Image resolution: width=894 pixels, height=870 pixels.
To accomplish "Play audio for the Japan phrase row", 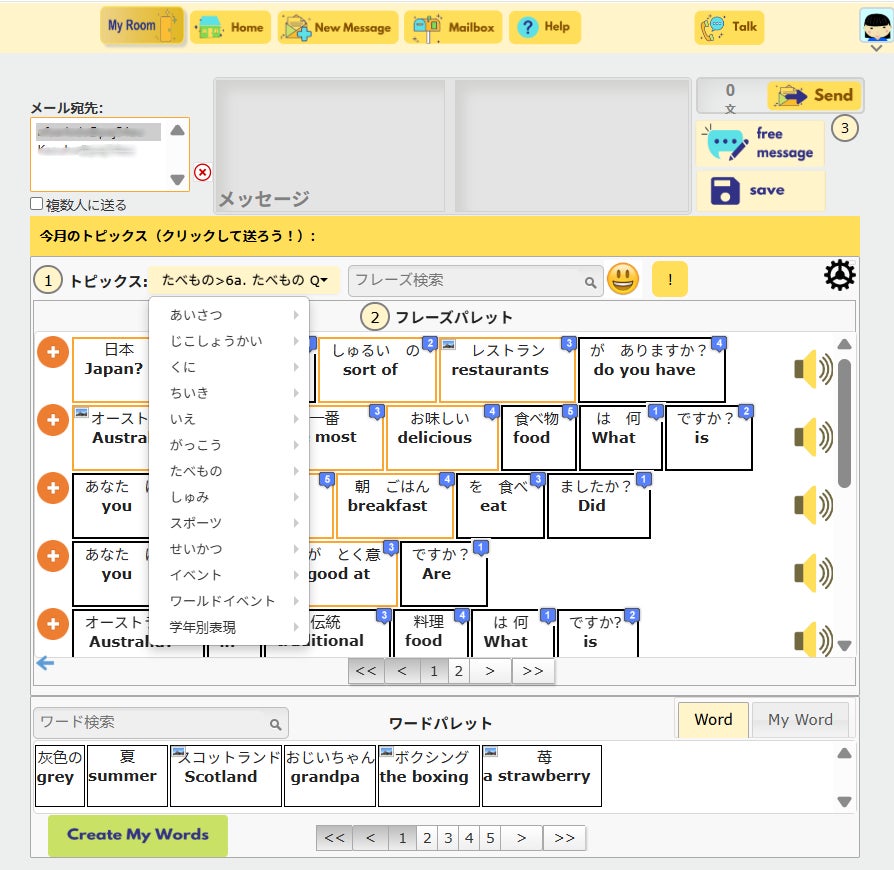I will click(814, 369).
